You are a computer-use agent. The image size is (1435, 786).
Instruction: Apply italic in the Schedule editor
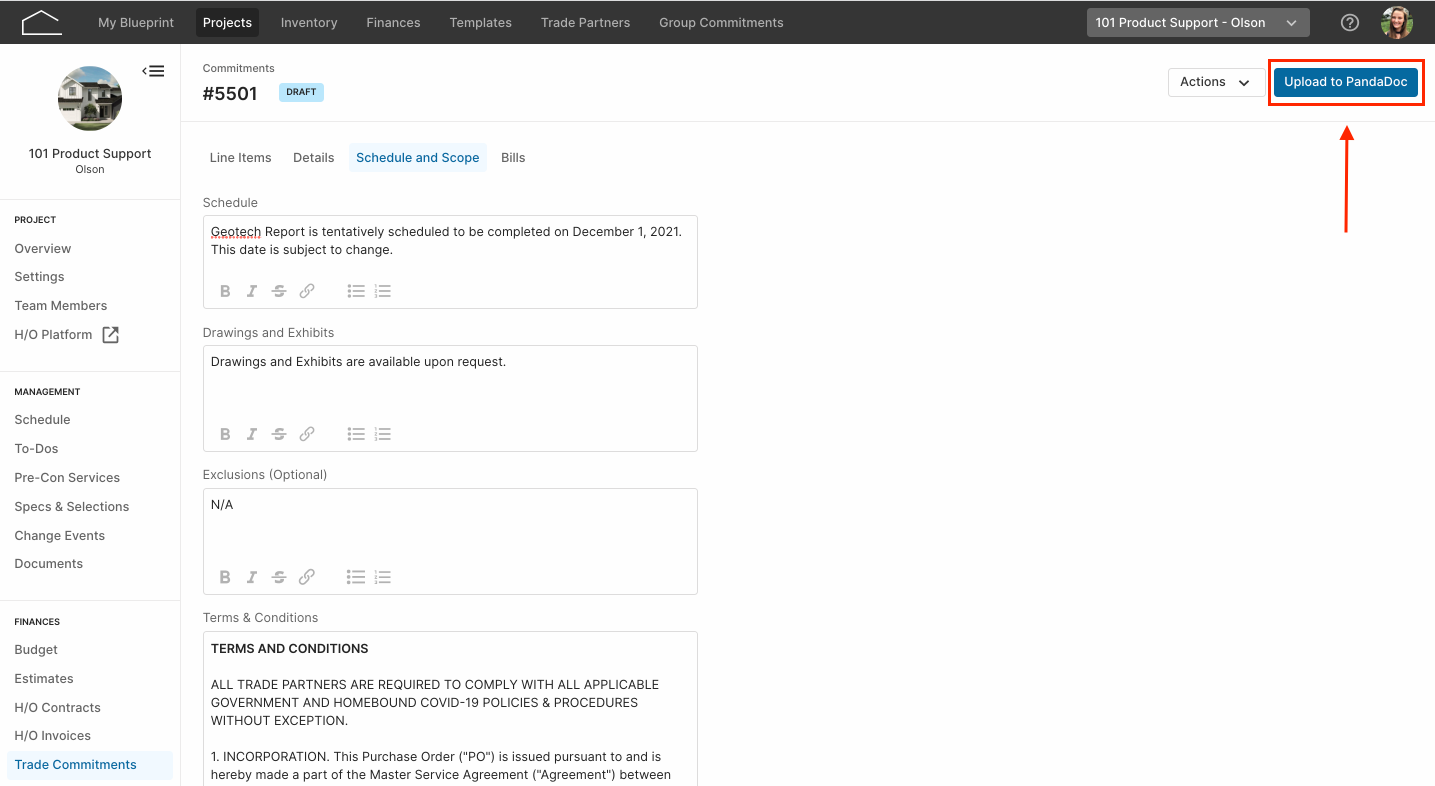point(252,291)
